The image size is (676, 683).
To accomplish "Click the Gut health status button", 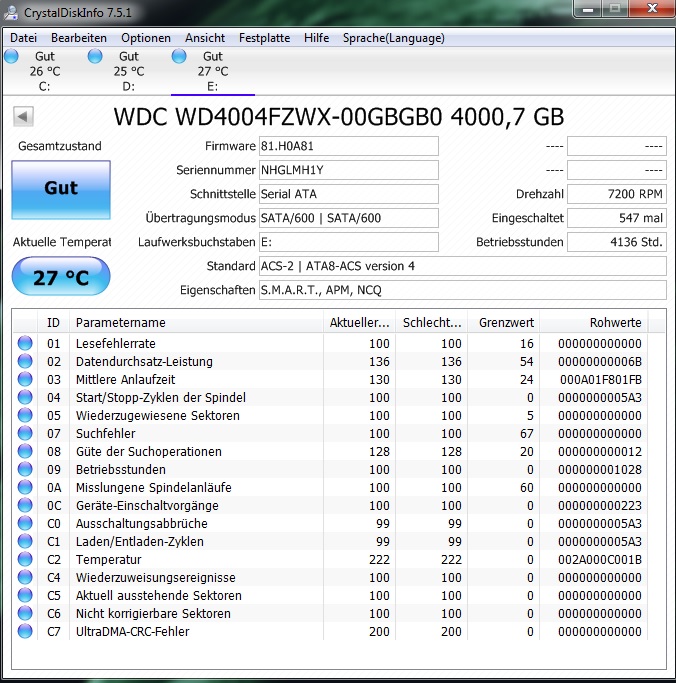I will (x=61, y=189).
